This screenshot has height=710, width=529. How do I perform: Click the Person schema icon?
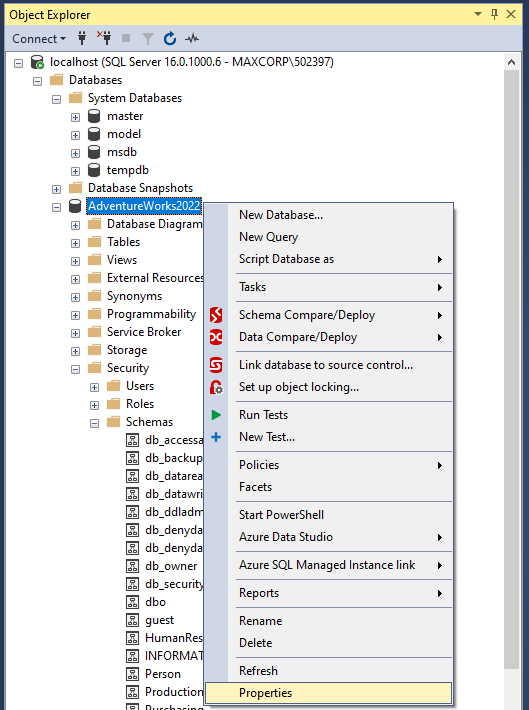pos(132,674)
